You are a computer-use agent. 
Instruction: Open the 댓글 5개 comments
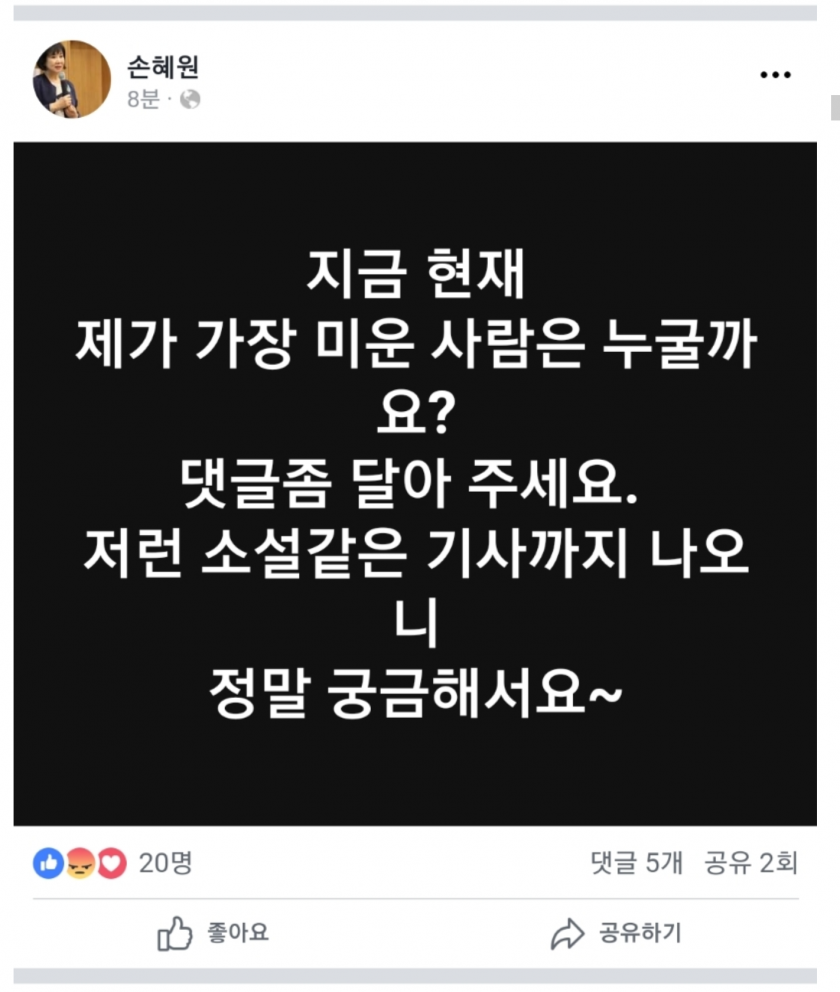[636, 863]
